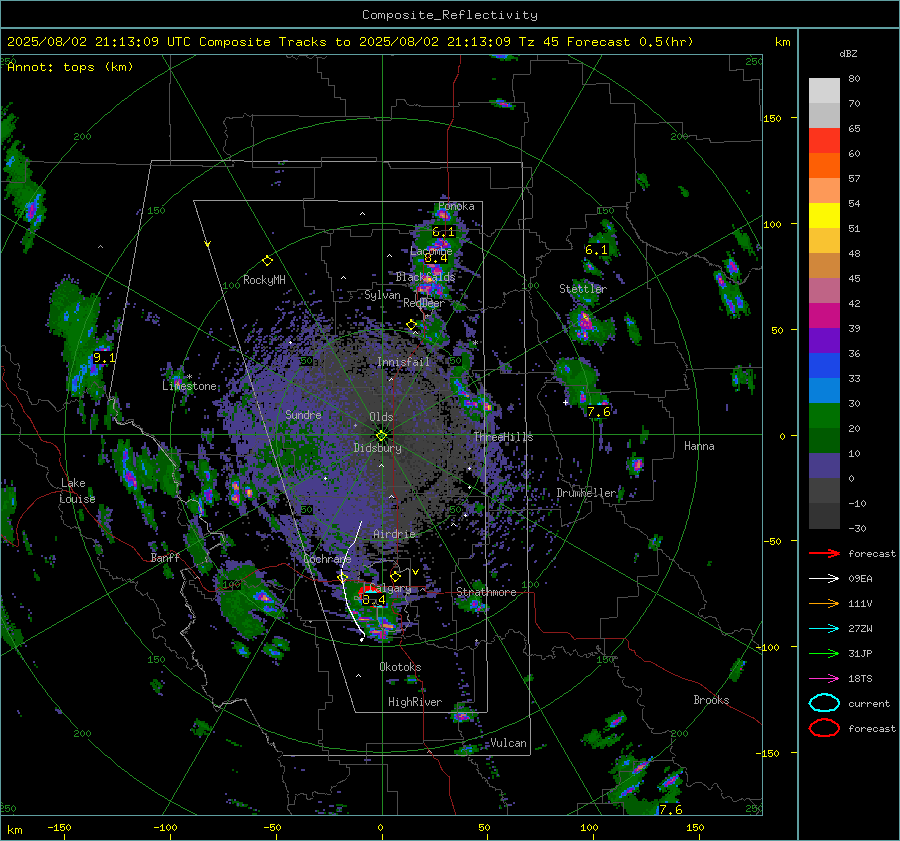Click the green 31JP arrow legend icon
Screen dimensions: 900x841
click(824, 653)
